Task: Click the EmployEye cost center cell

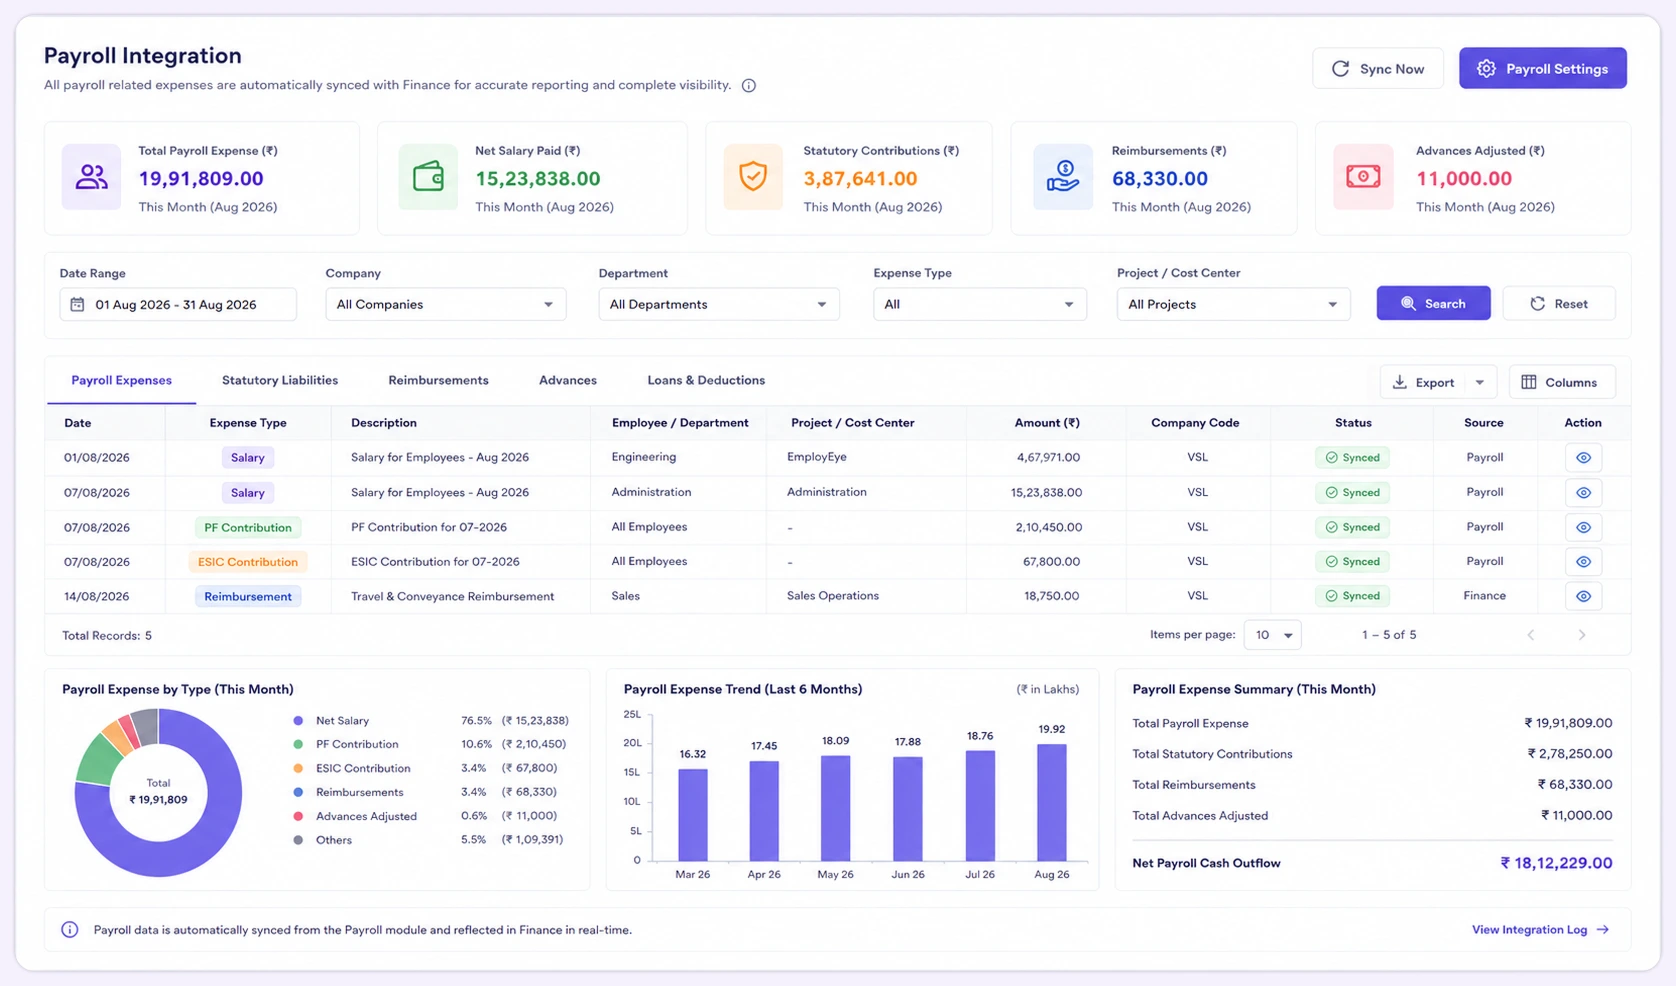Action: (816, 457)
